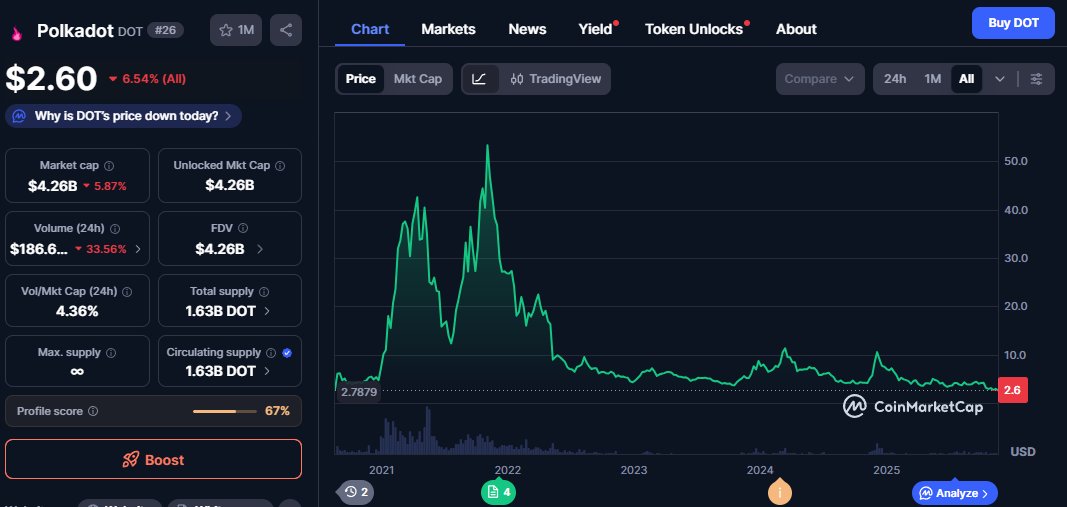This screenshot has height=507, width=1067.
Task: Click the red 2.6 current price label
Action: tap(1013, 391)
